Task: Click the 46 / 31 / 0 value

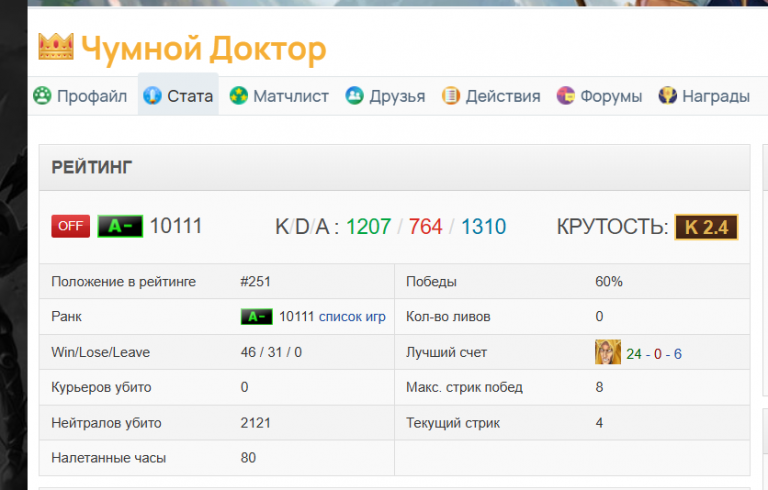Action: point(271,352)
